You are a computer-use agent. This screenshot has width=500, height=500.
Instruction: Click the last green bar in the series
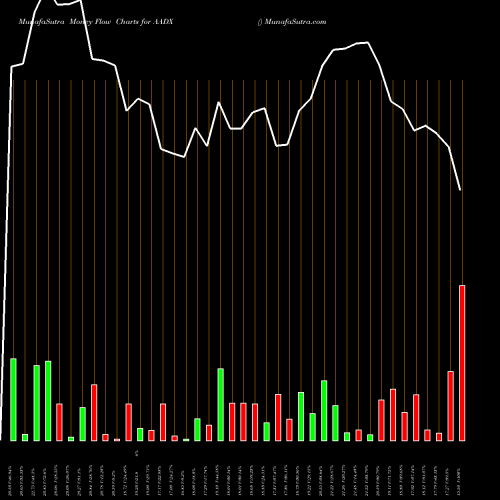[x=370, y=438]
